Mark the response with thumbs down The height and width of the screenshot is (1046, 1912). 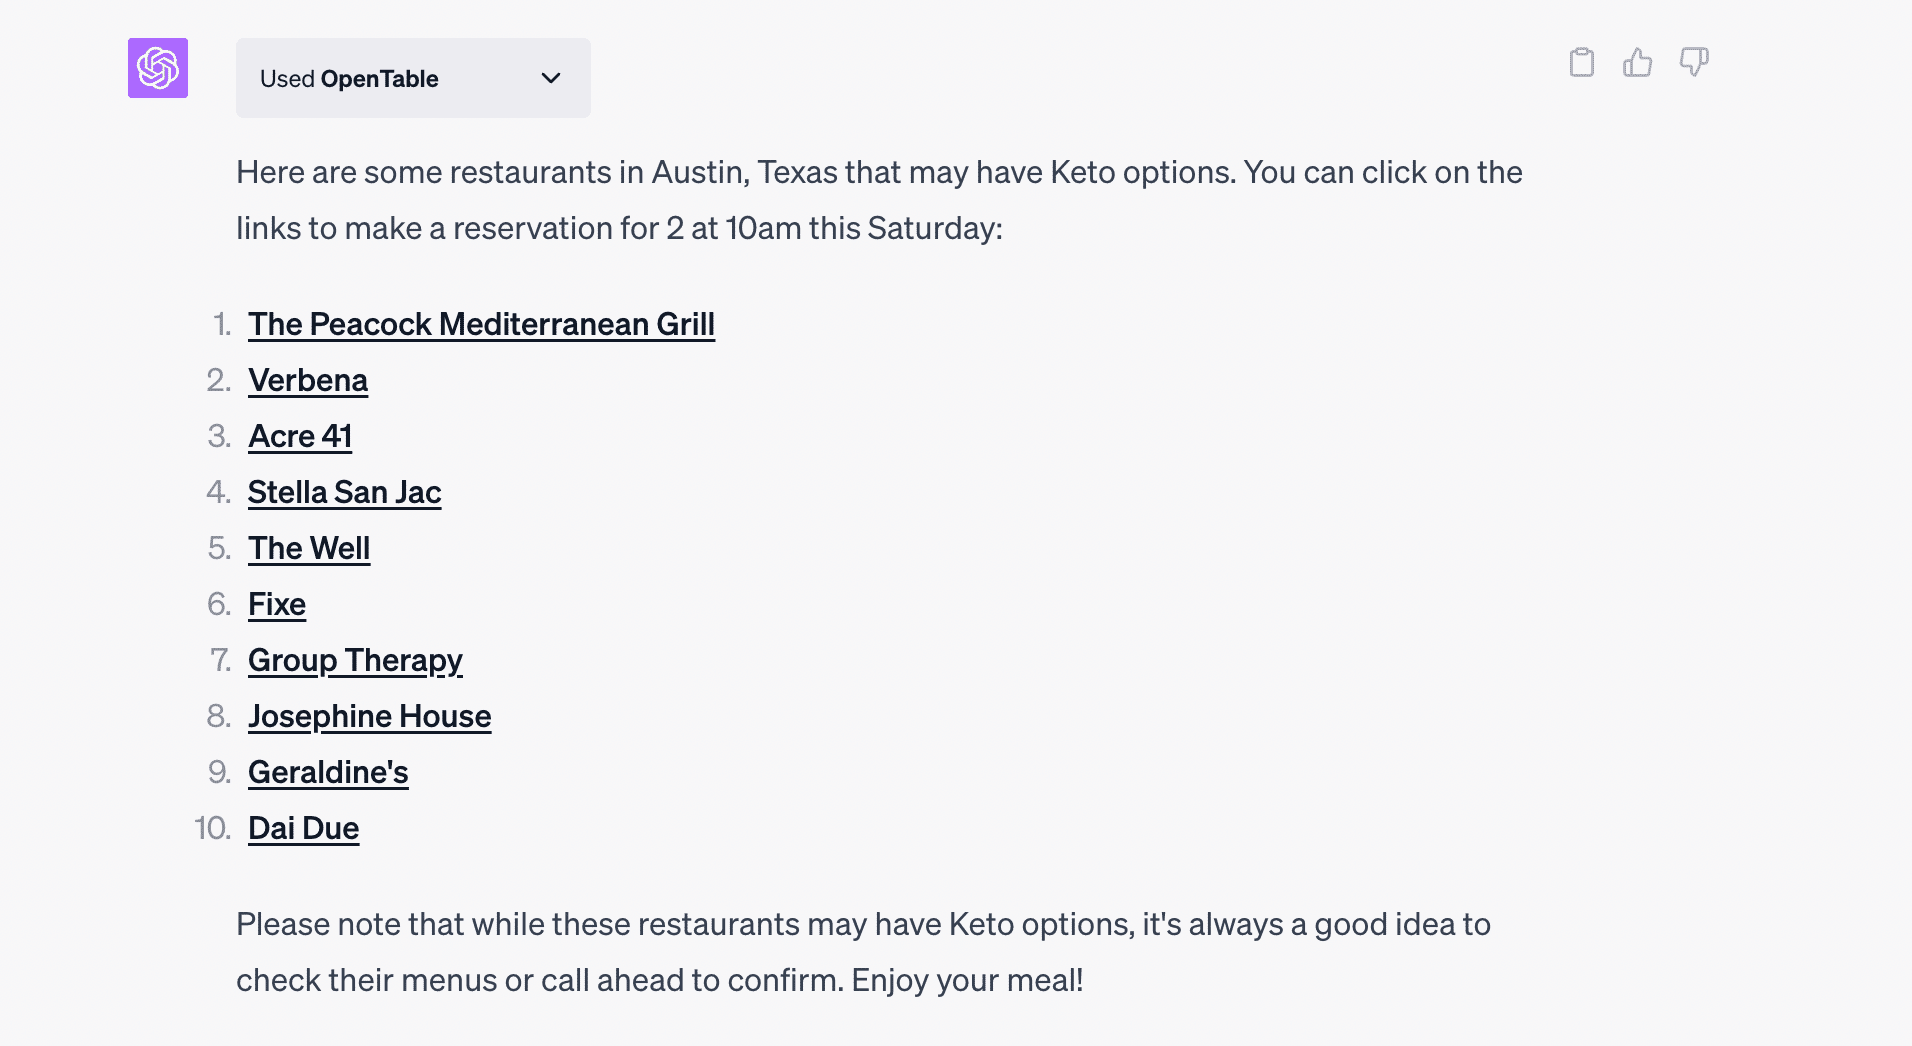coord(1694,63)
